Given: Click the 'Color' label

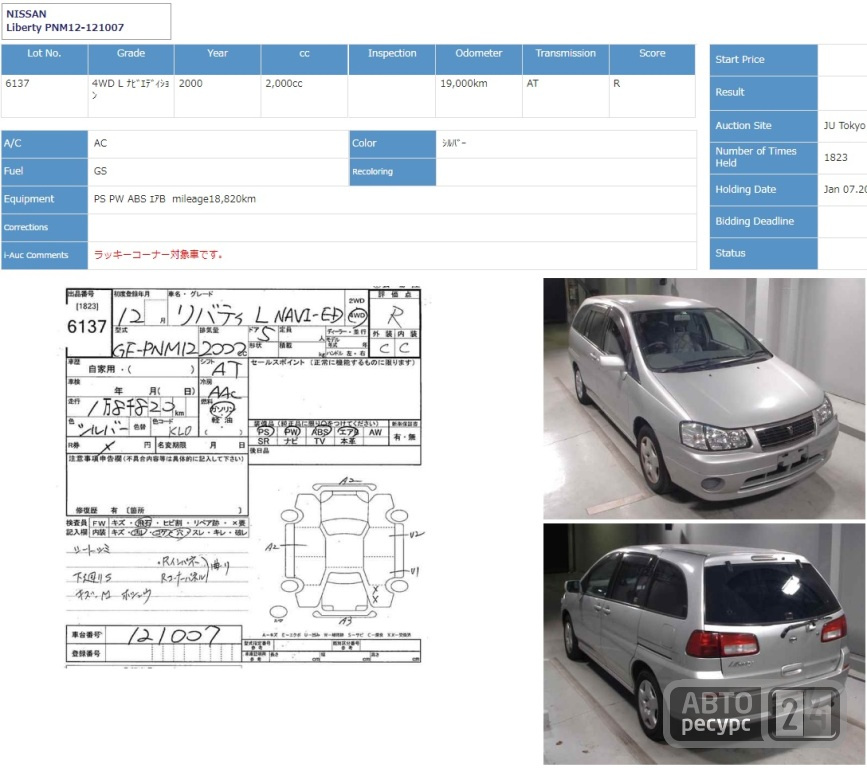Looking at the screenshot, I should (x=393, y=144).
